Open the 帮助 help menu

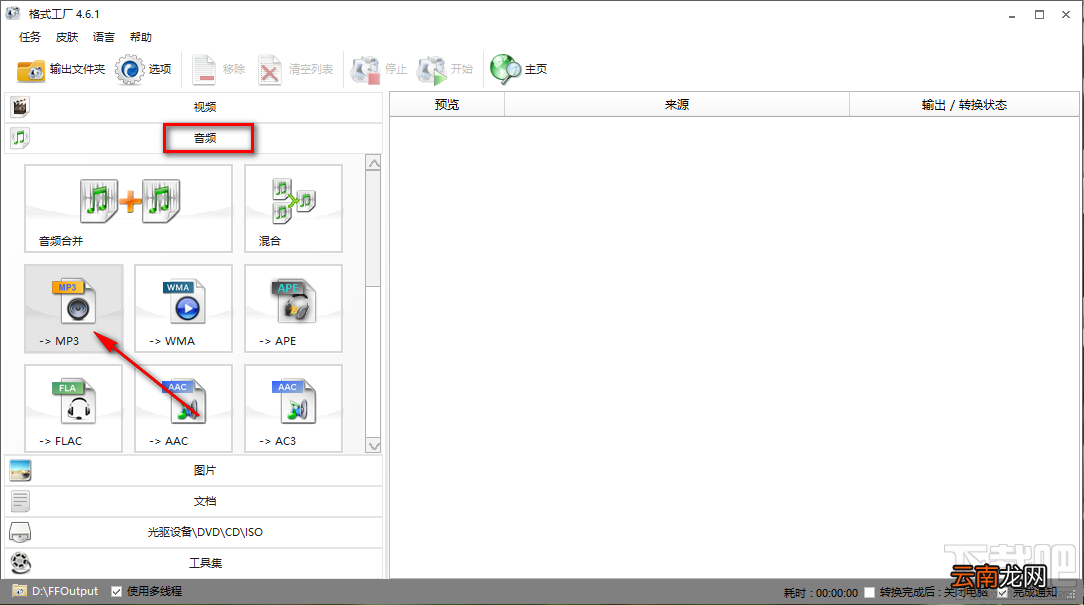pyautogui.click(x=141, y=37)
